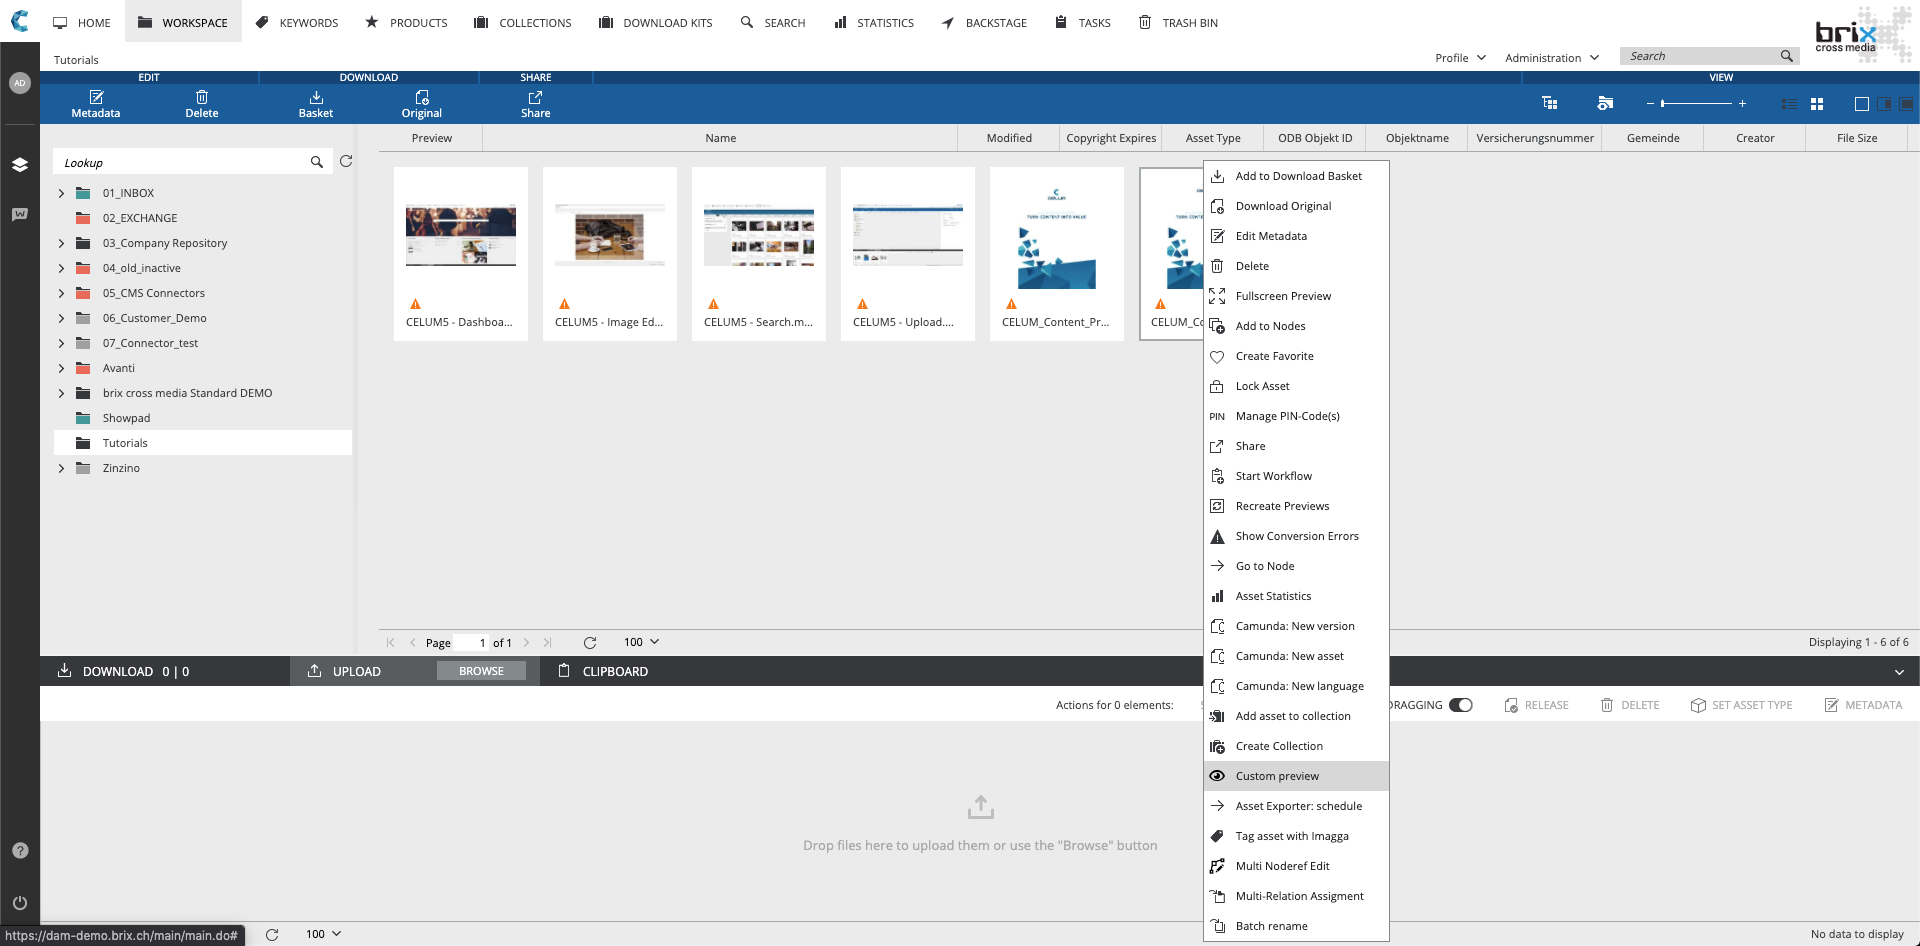Click the Set Asset Type button

(x=1741, y=705)
